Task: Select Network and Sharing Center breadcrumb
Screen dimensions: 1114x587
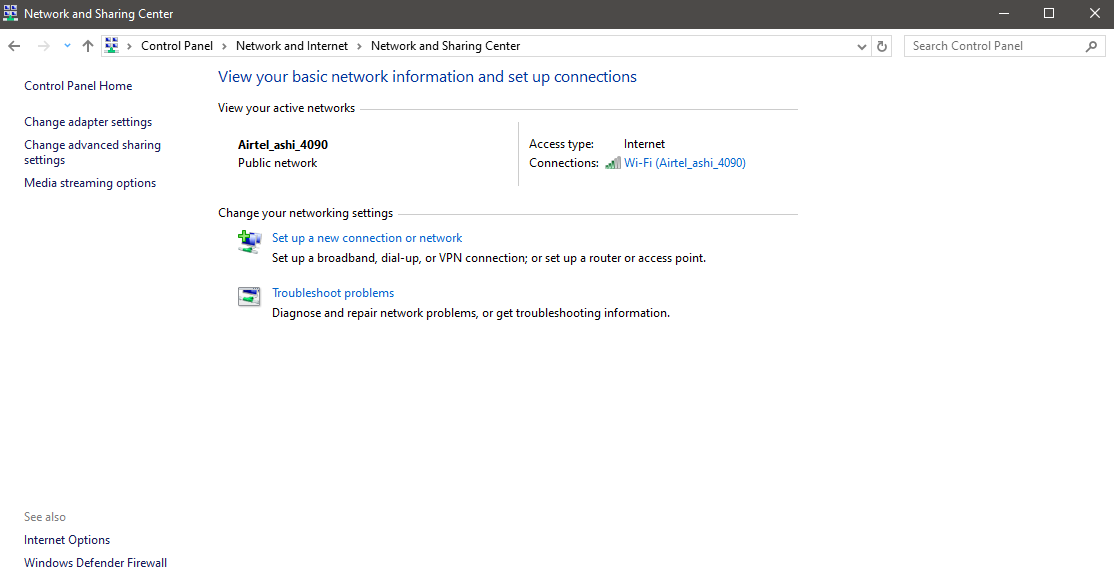Action: (445, 46)
